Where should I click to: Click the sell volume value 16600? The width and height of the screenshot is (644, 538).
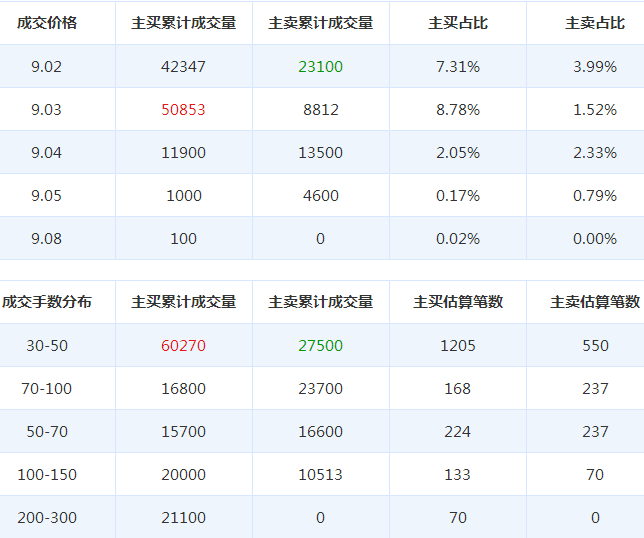[320, 432]
